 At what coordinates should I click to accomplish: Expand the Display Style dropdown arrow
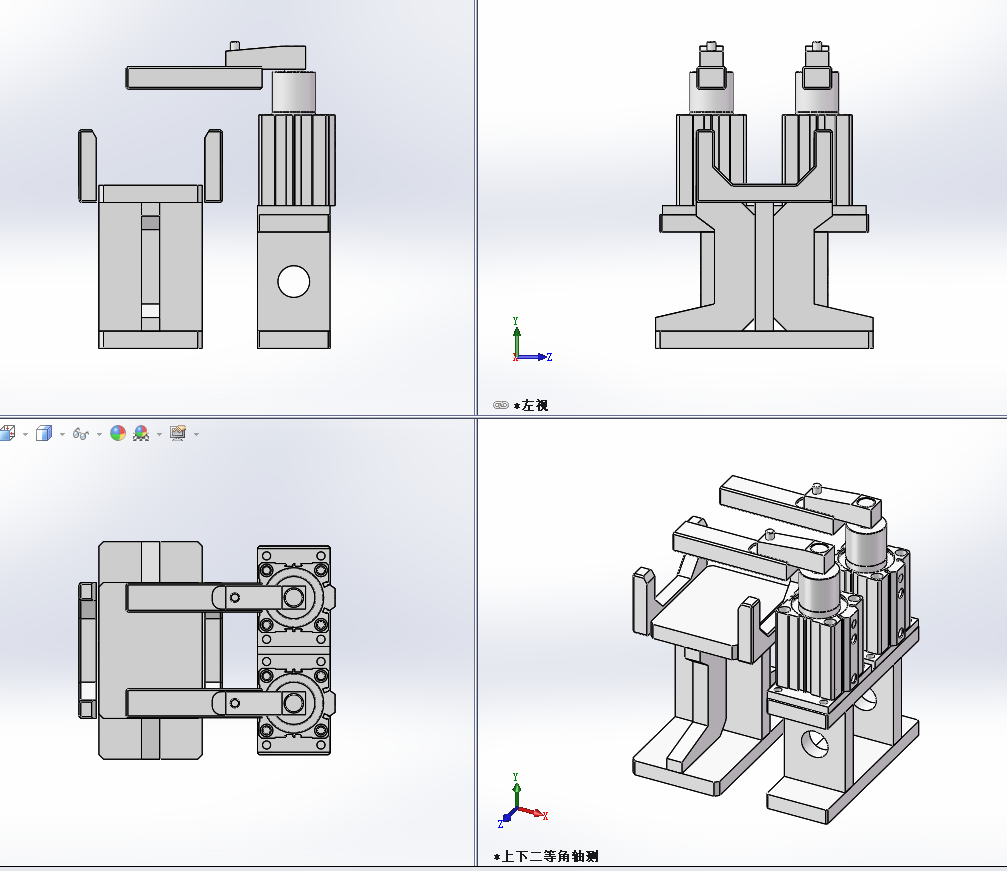click(62, 435)
